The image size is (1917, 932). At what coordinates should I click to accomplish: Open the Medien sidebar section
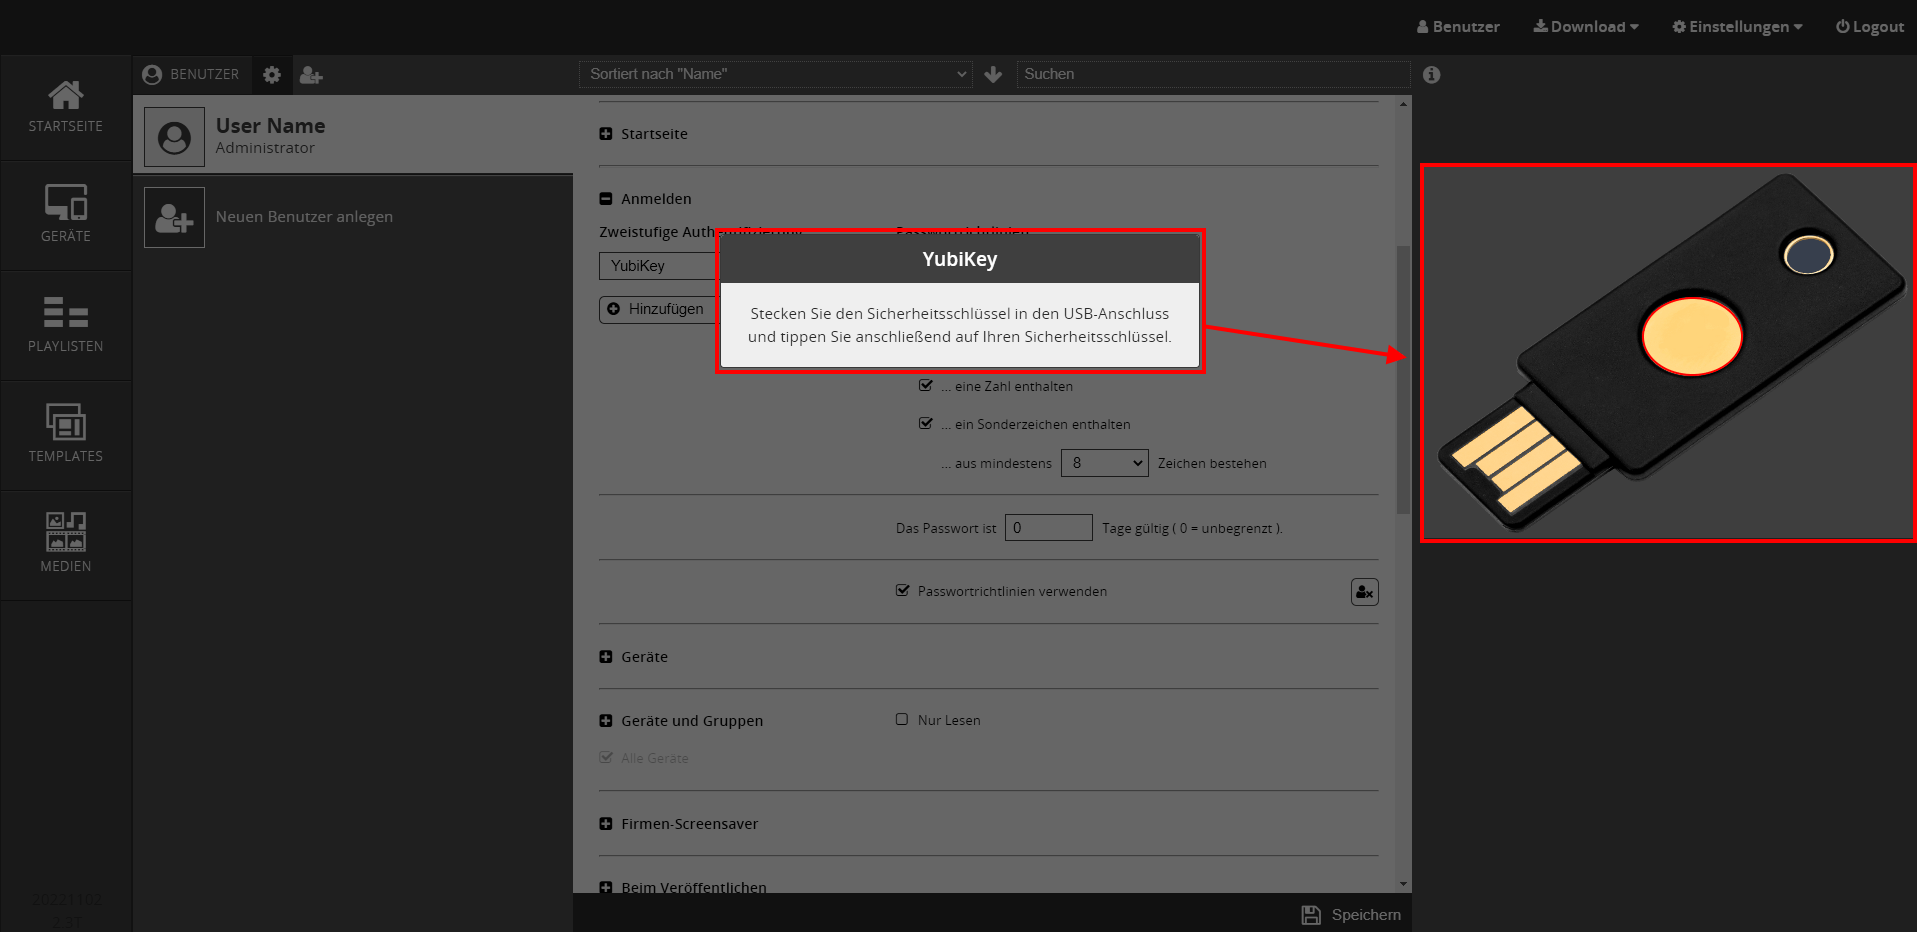tap(66, 543)
